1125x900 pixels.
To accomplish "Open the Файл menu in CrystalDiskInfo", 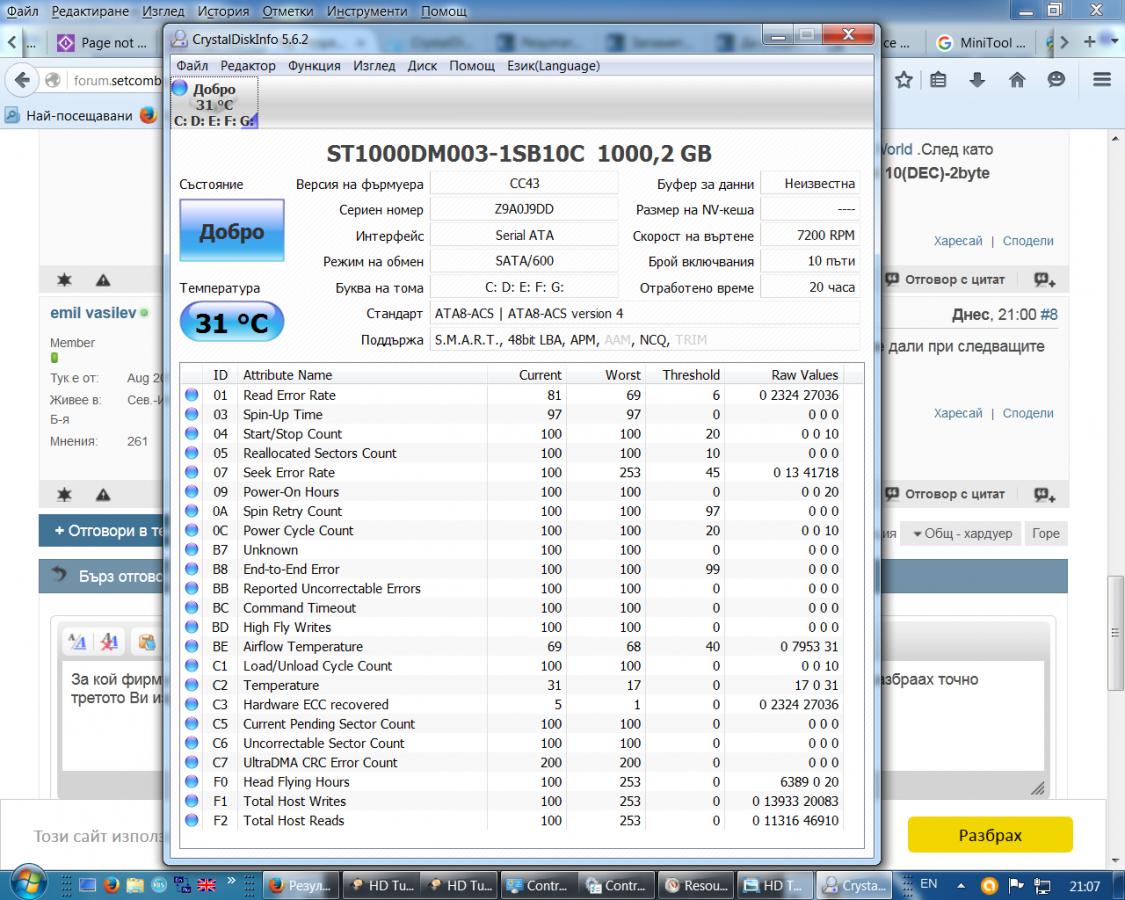I will 192,66.
